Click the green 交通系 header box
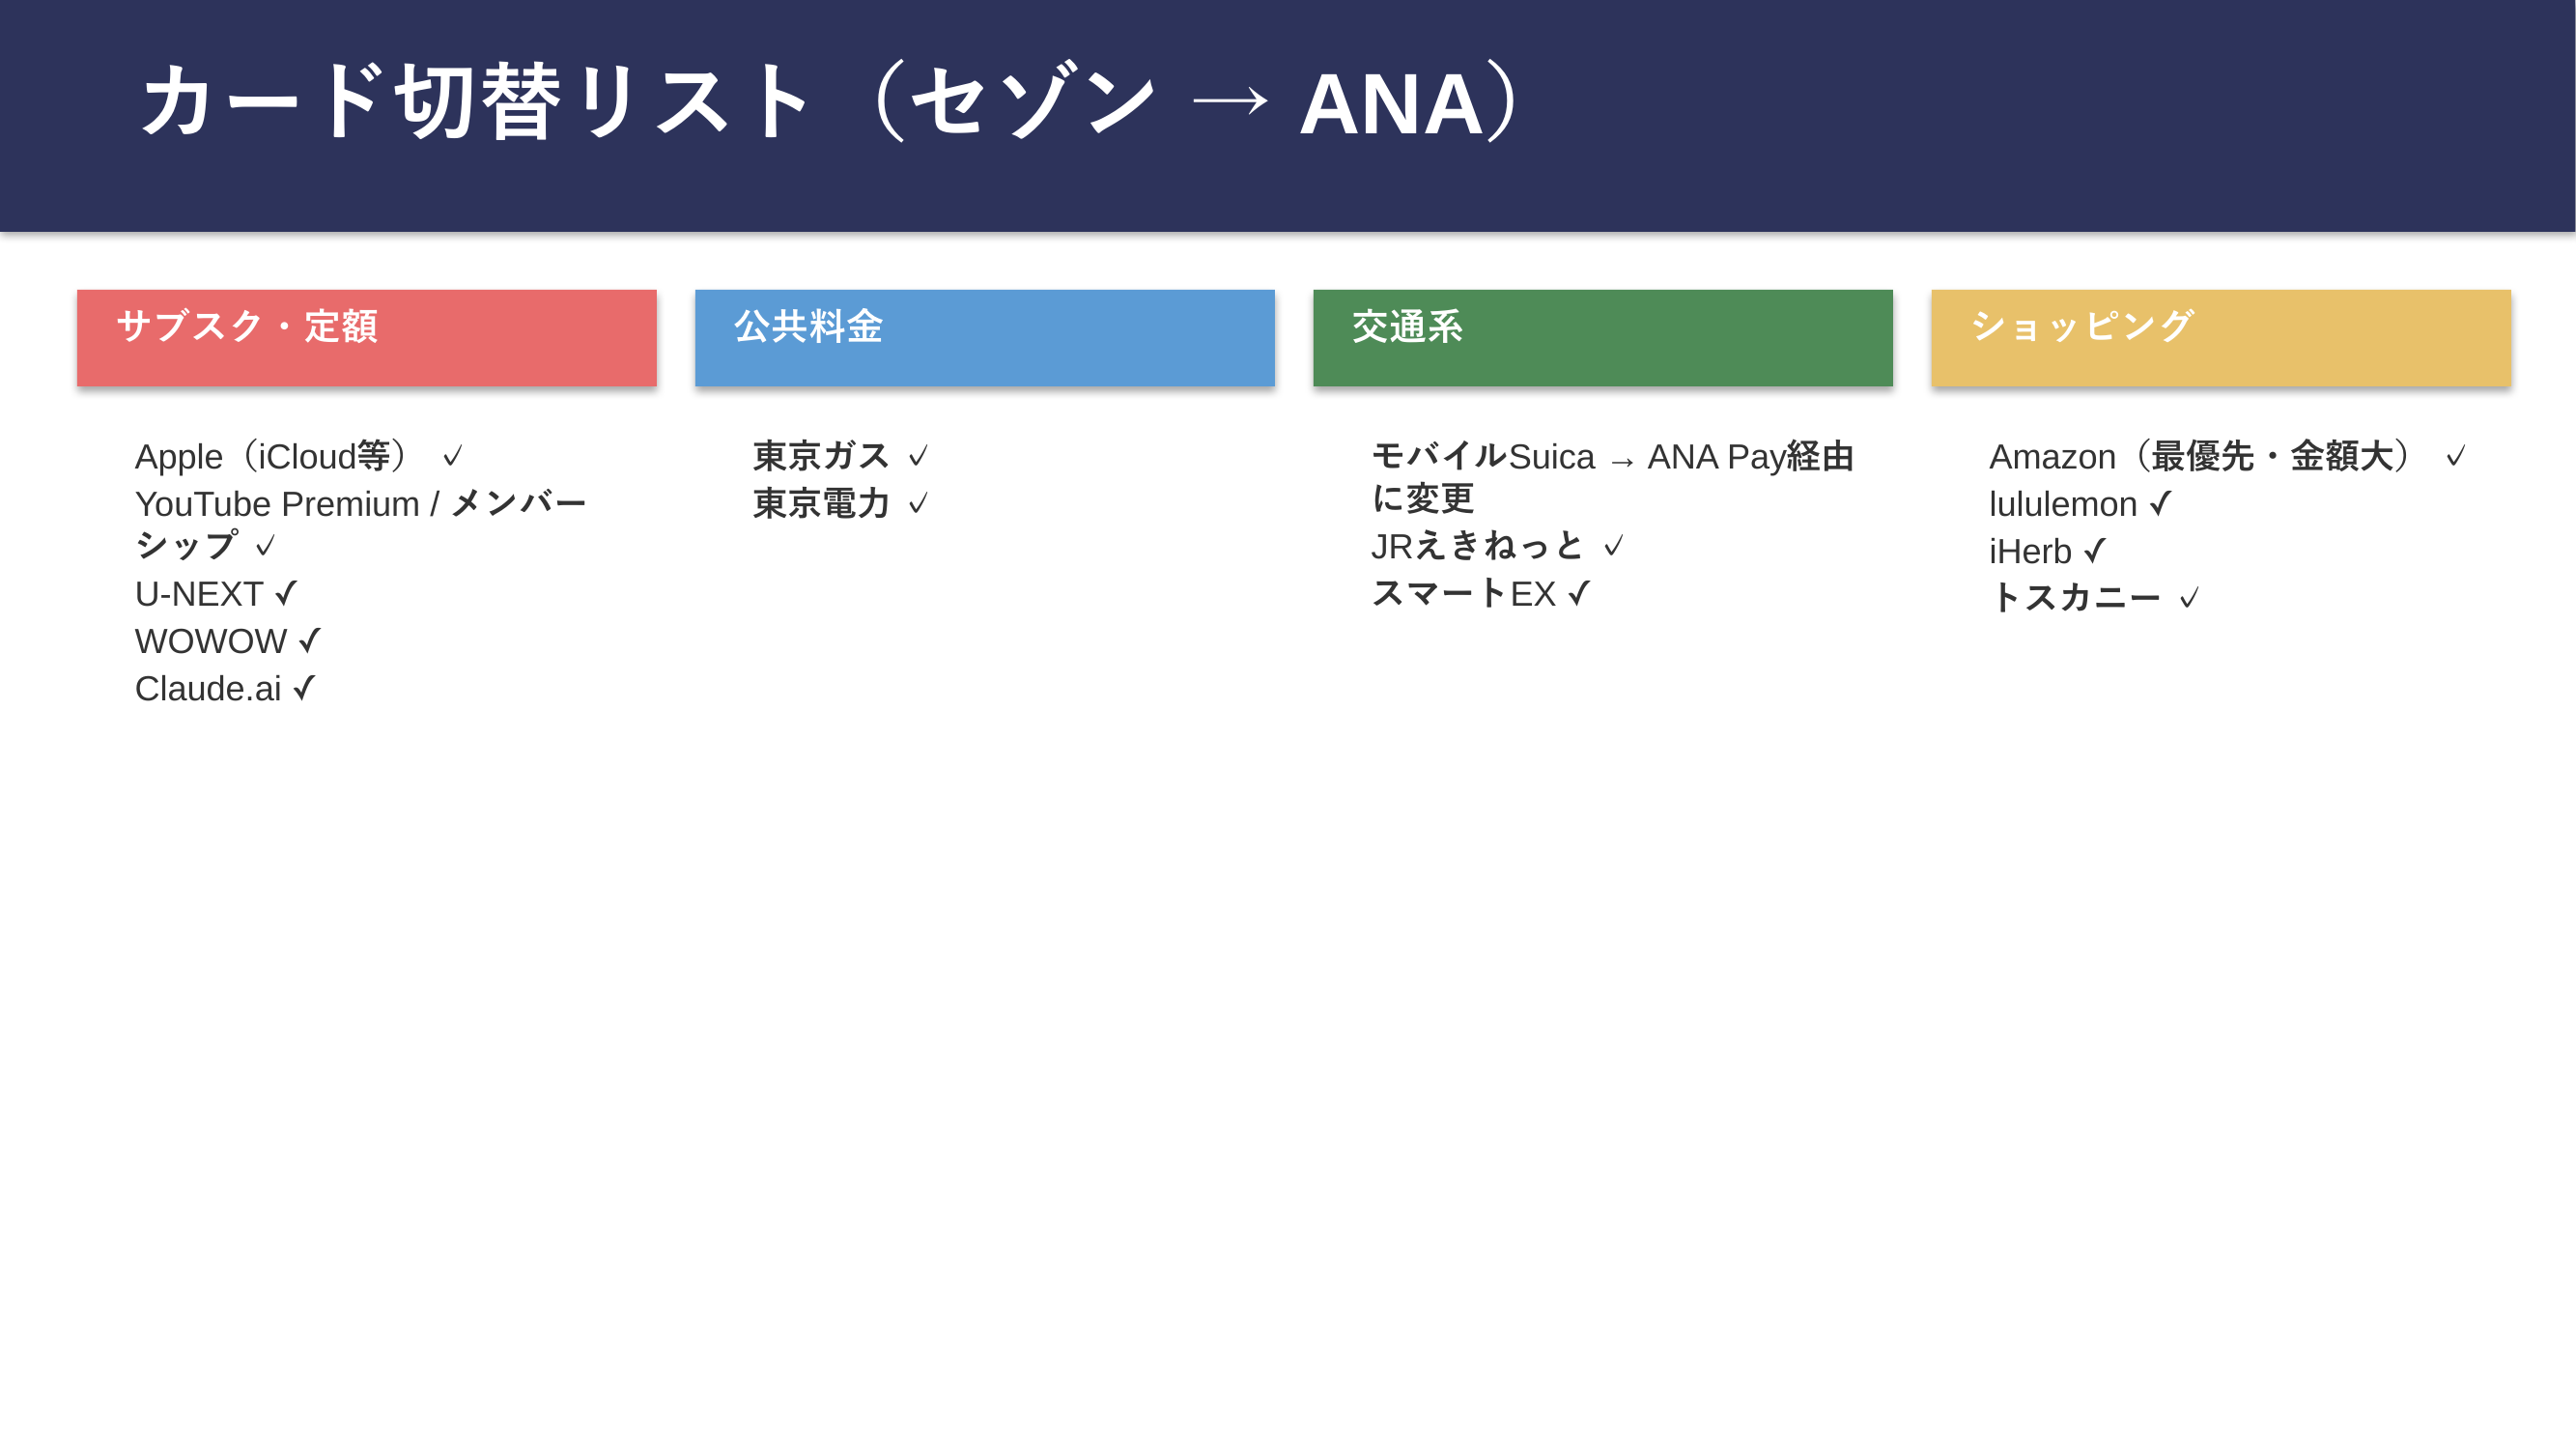The height and width of the screenshot is (1449, 2576). pos(1602,338)
